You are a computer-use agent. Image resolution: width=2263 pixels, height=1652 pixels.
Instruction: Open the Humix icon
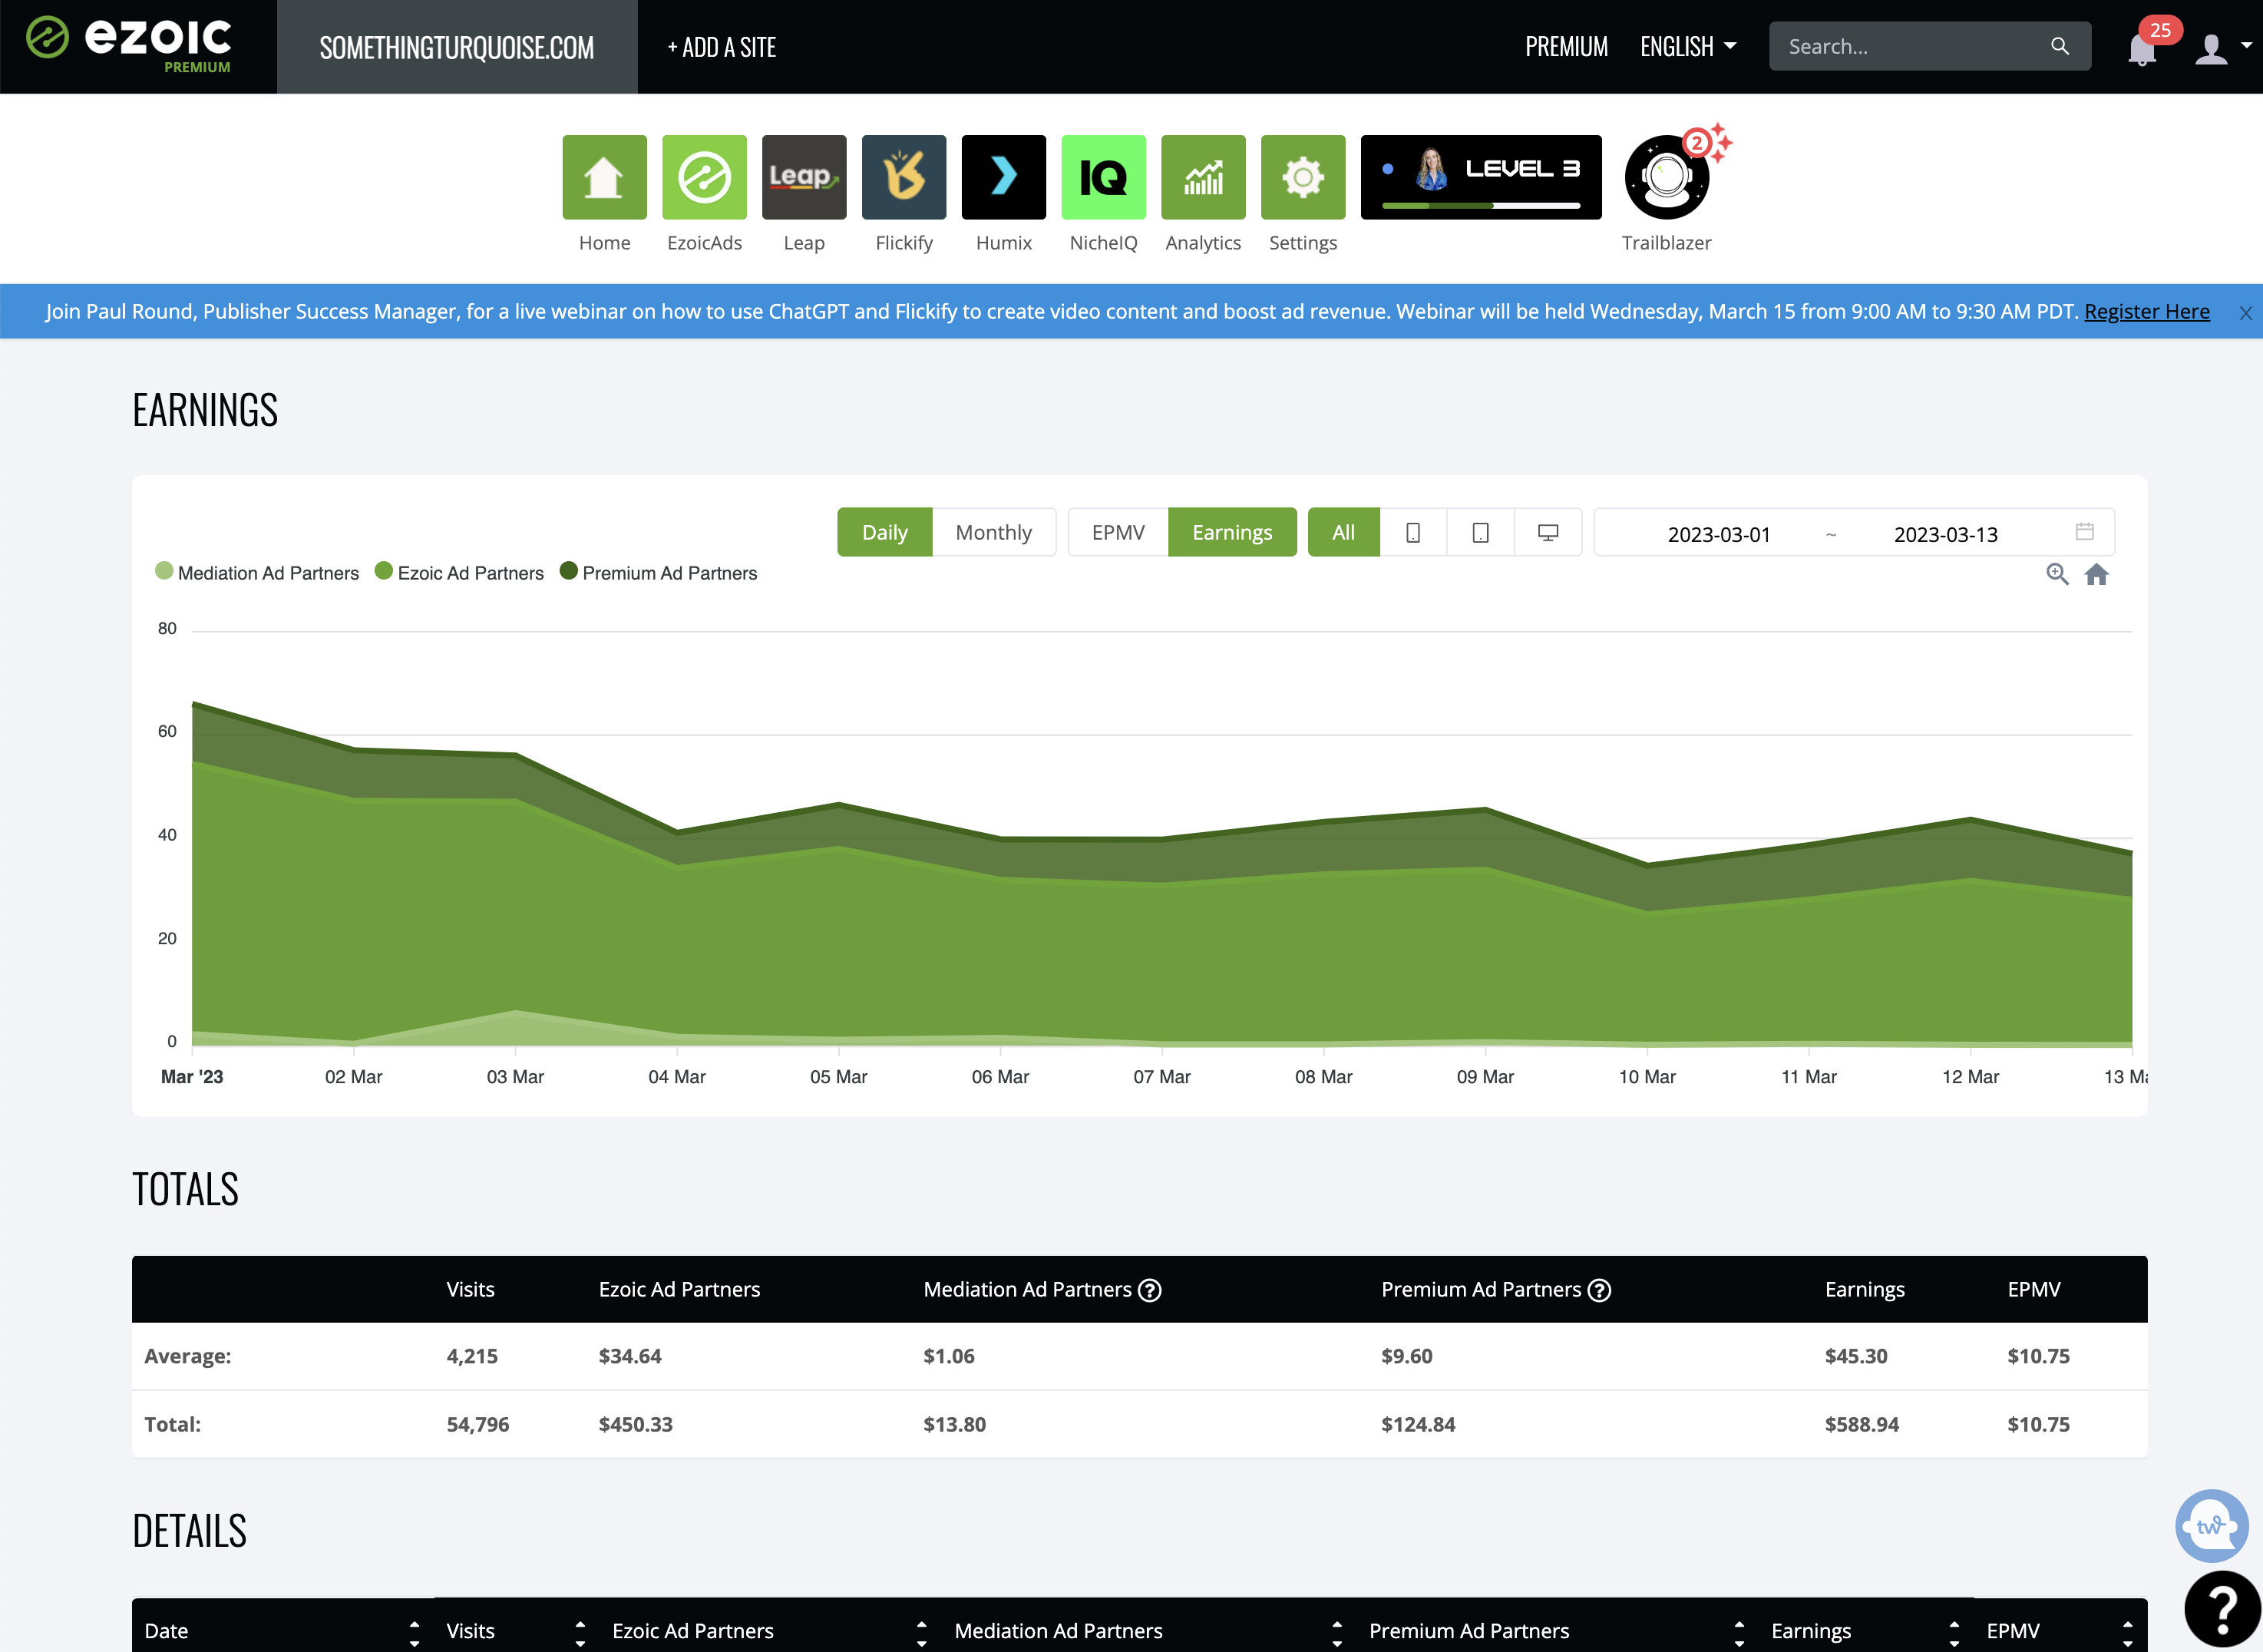tap(1004, 177)
